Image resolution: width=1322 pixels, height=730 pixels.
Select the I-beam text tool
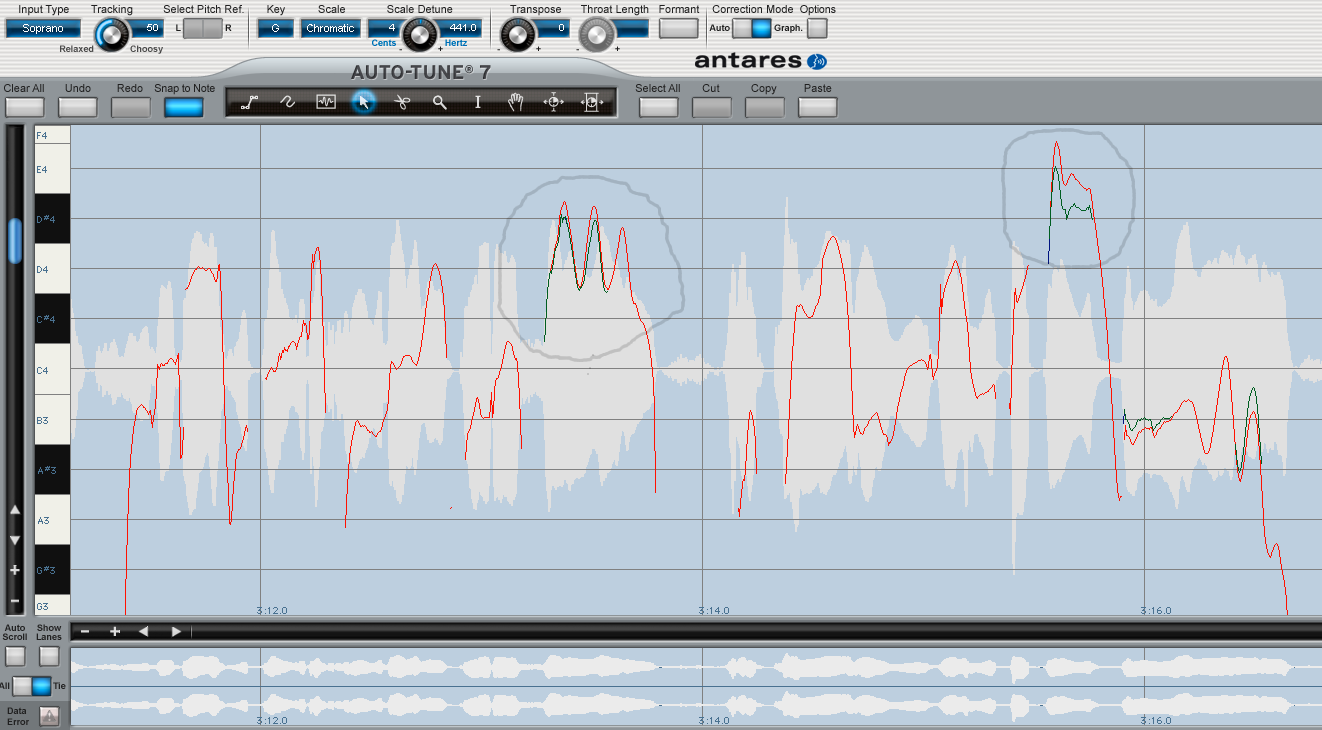click(478, 102)
